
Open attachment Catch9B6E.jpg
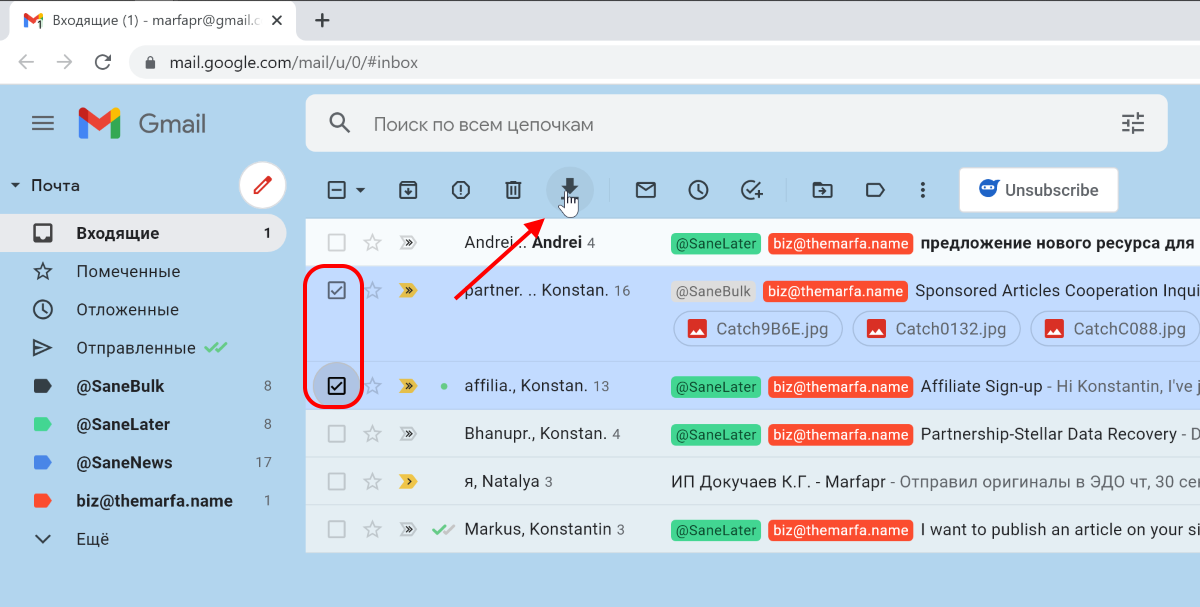758,328
